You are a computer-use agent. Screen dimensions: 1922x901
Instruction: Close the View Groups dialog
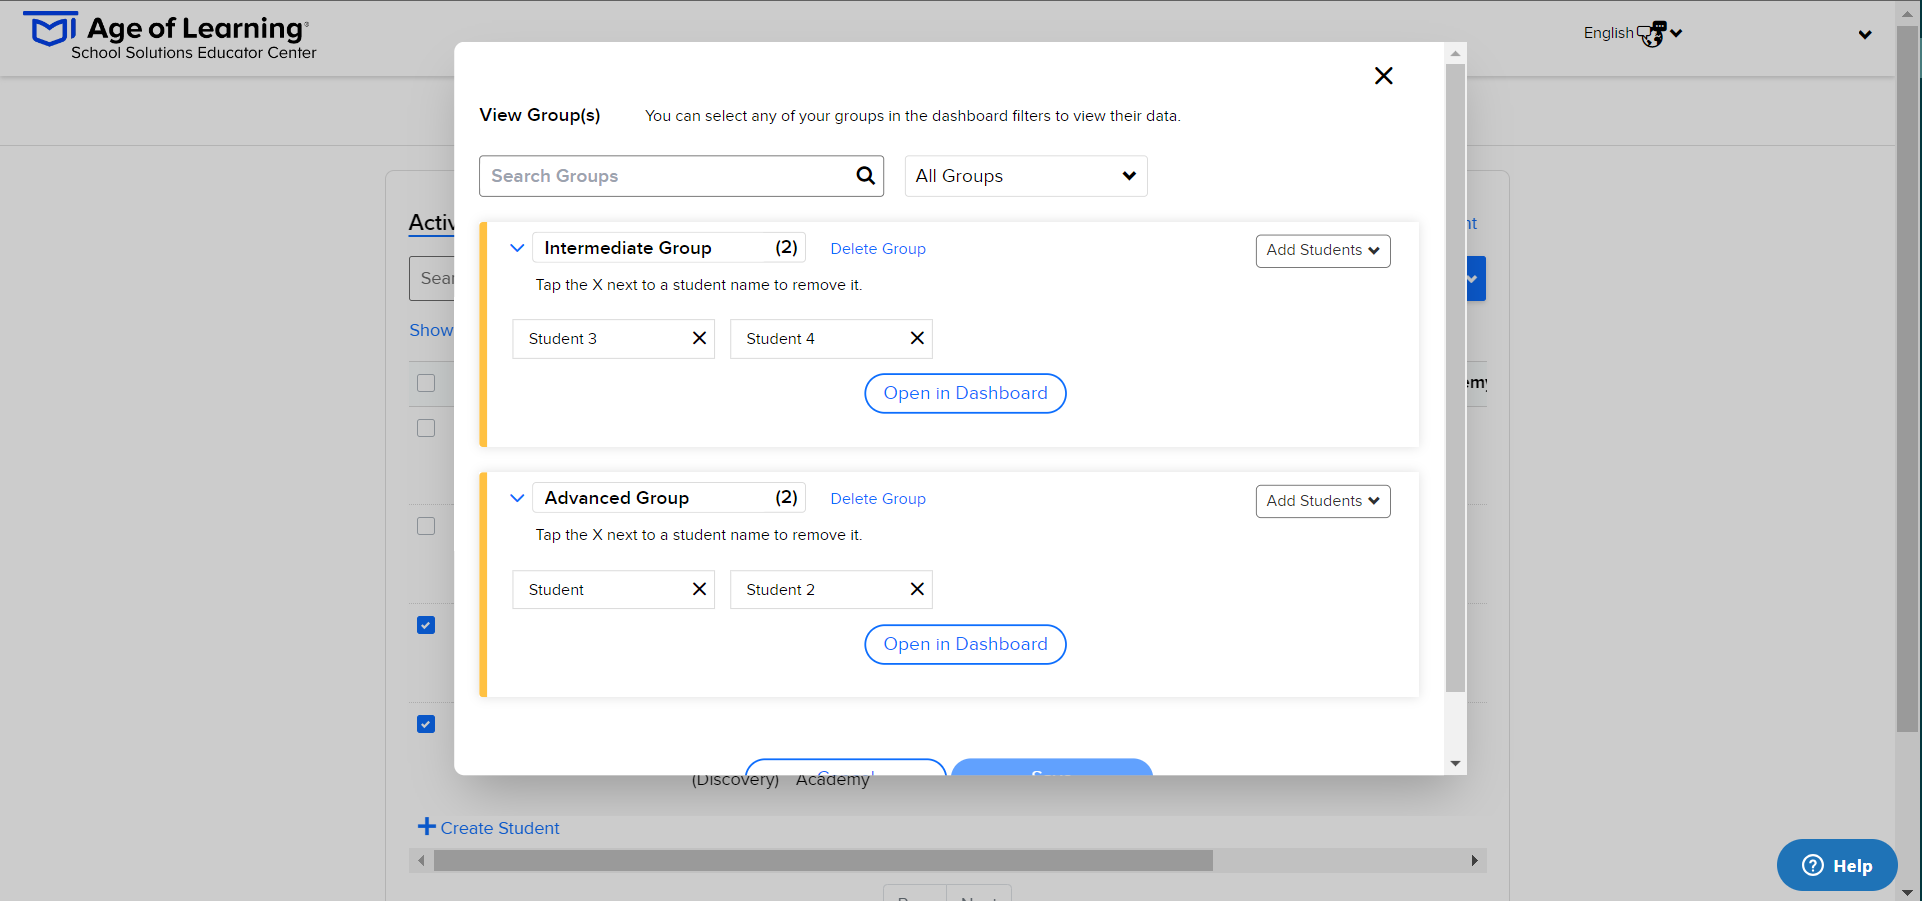pyautogui.click(x=1383, y=76)
